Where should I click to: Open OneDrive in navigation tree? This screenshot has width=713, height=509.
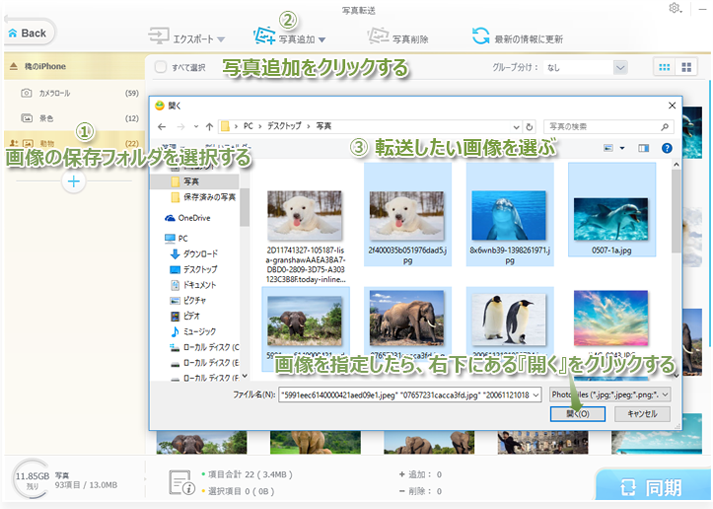click(x=188, y=218)
